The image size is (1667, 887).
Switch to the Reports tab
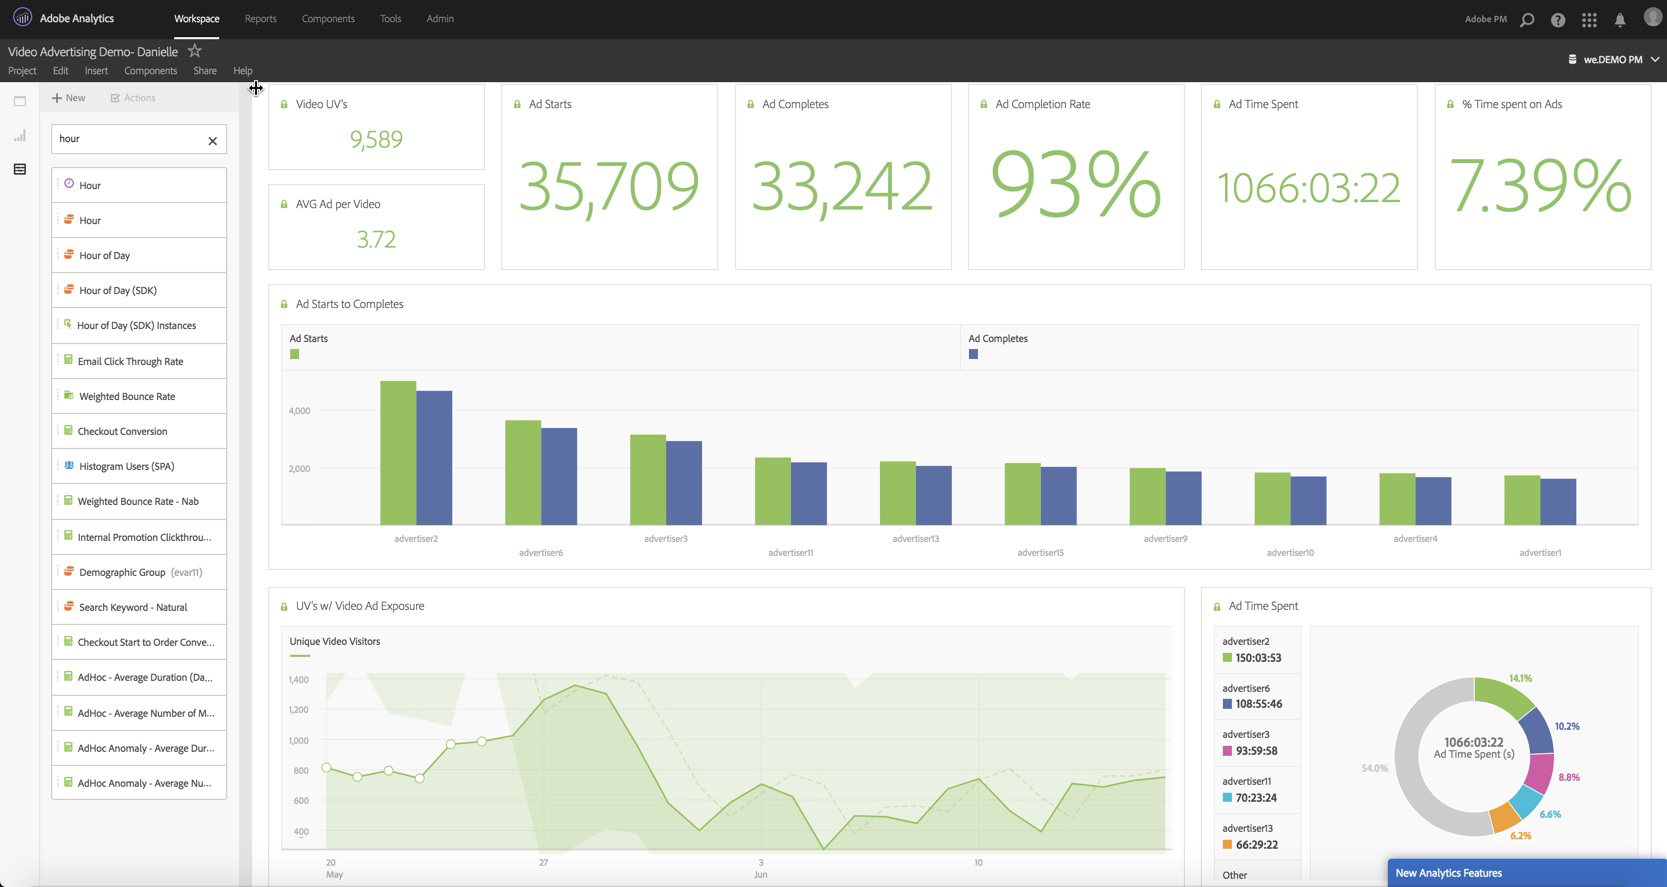260,19
